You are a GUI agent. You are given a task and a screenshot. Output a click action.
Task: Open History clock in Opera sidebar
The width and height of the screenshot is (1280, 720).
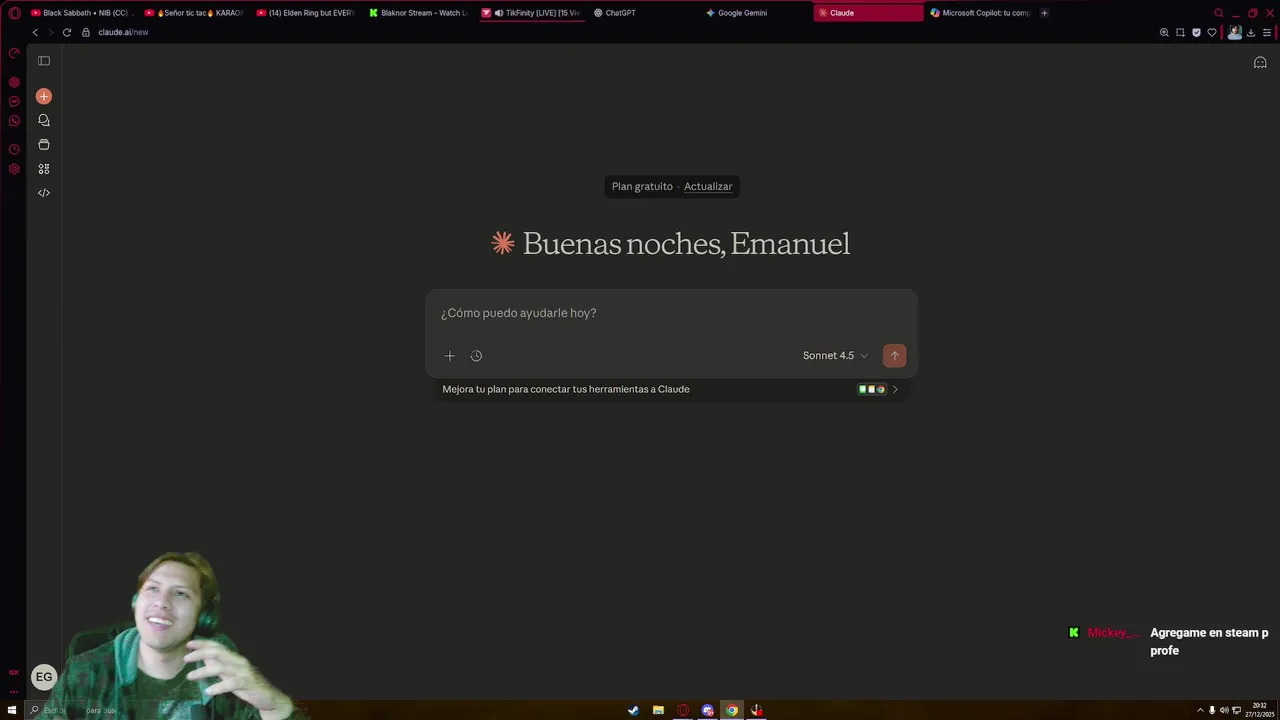pyautogui.click(x=14, y=149)
